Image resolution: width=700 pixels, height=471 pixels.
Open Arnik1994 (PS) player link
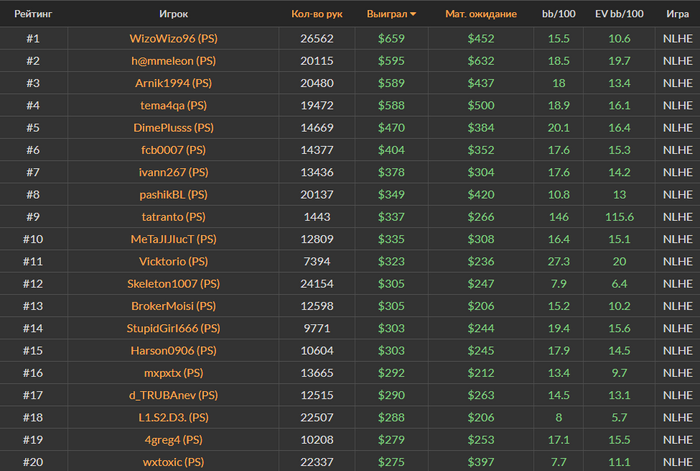pos(173,83)
